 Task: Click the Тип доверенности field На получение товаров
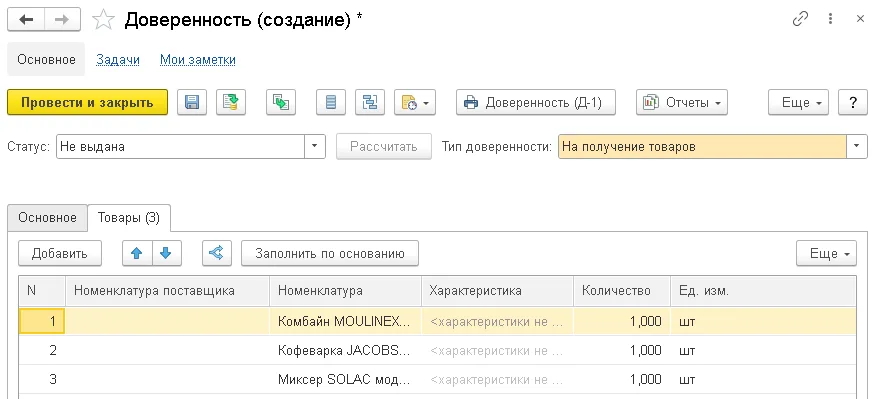[x=702, y=147]
